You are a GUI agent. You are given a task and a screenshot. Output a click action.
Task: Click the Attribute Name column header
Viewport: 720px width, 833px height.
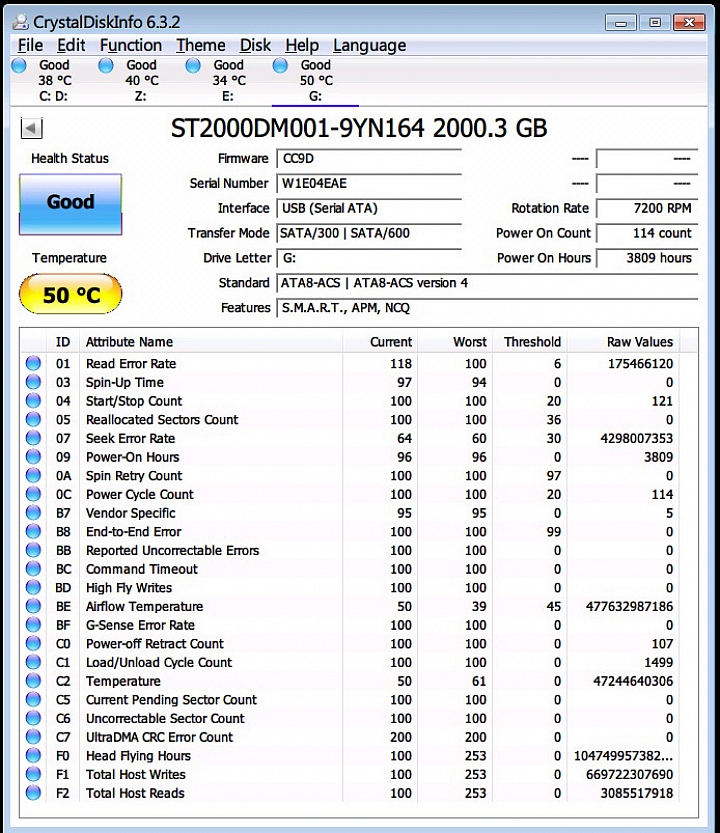(x=211, y=342)
